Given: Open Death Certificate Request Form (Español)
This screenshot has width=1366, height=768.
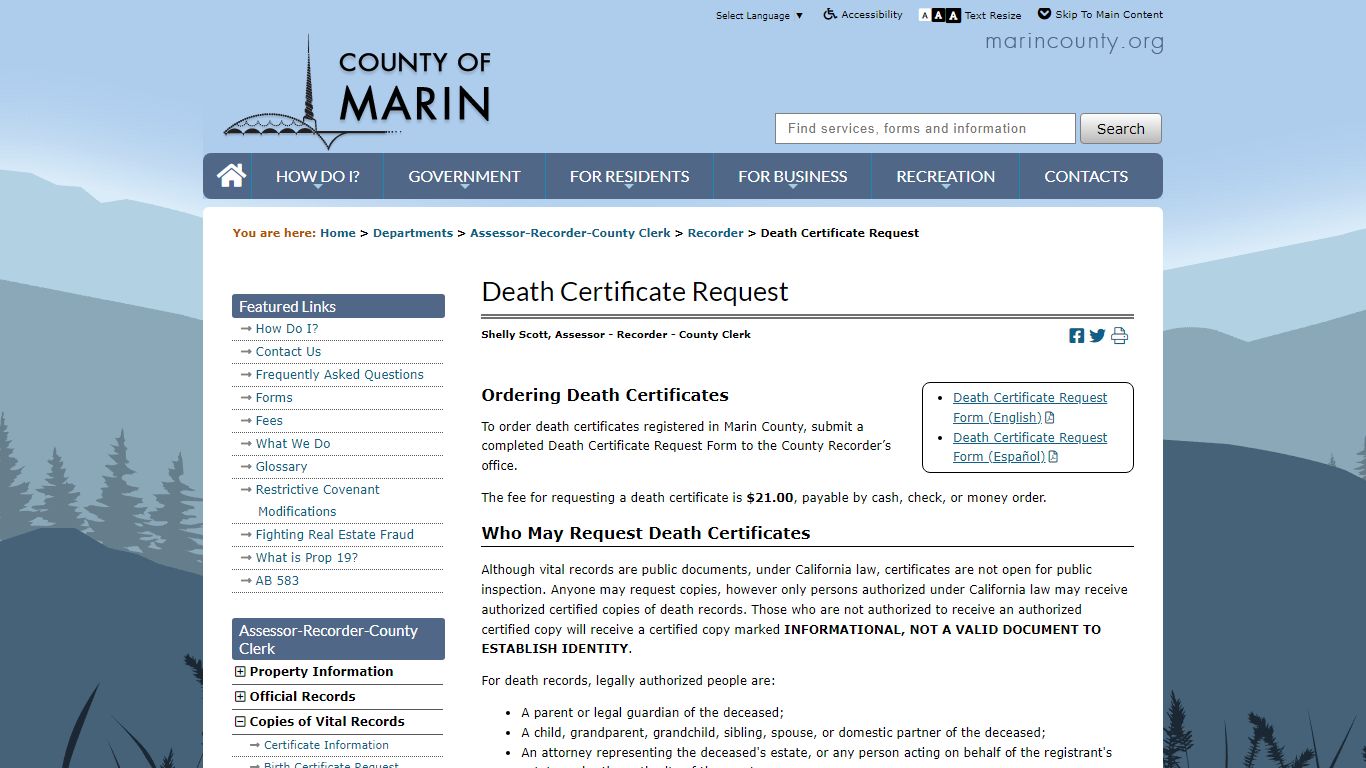Looking at the screenshot, I should [x=1030, y=447].
